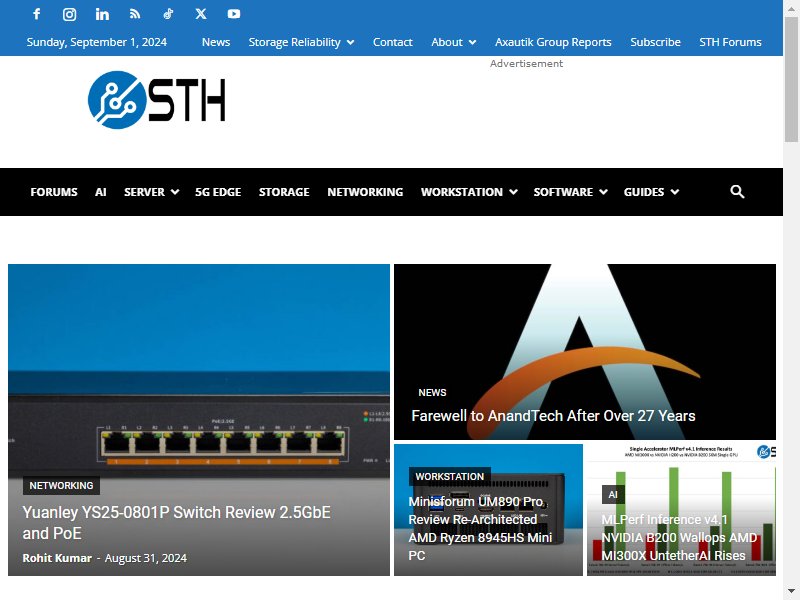Click the NETWORKING category tag on switch article

pyautogui.click(x=61, y=486)
